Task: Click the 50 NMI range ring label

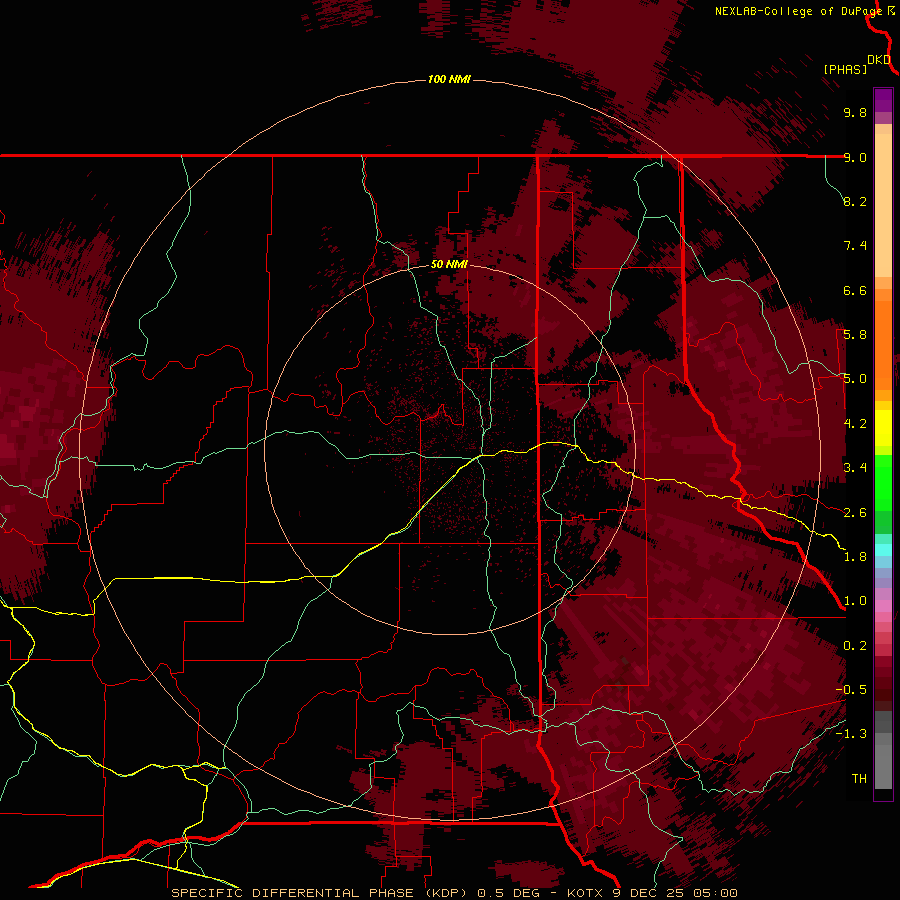Action: coord(449,264)
